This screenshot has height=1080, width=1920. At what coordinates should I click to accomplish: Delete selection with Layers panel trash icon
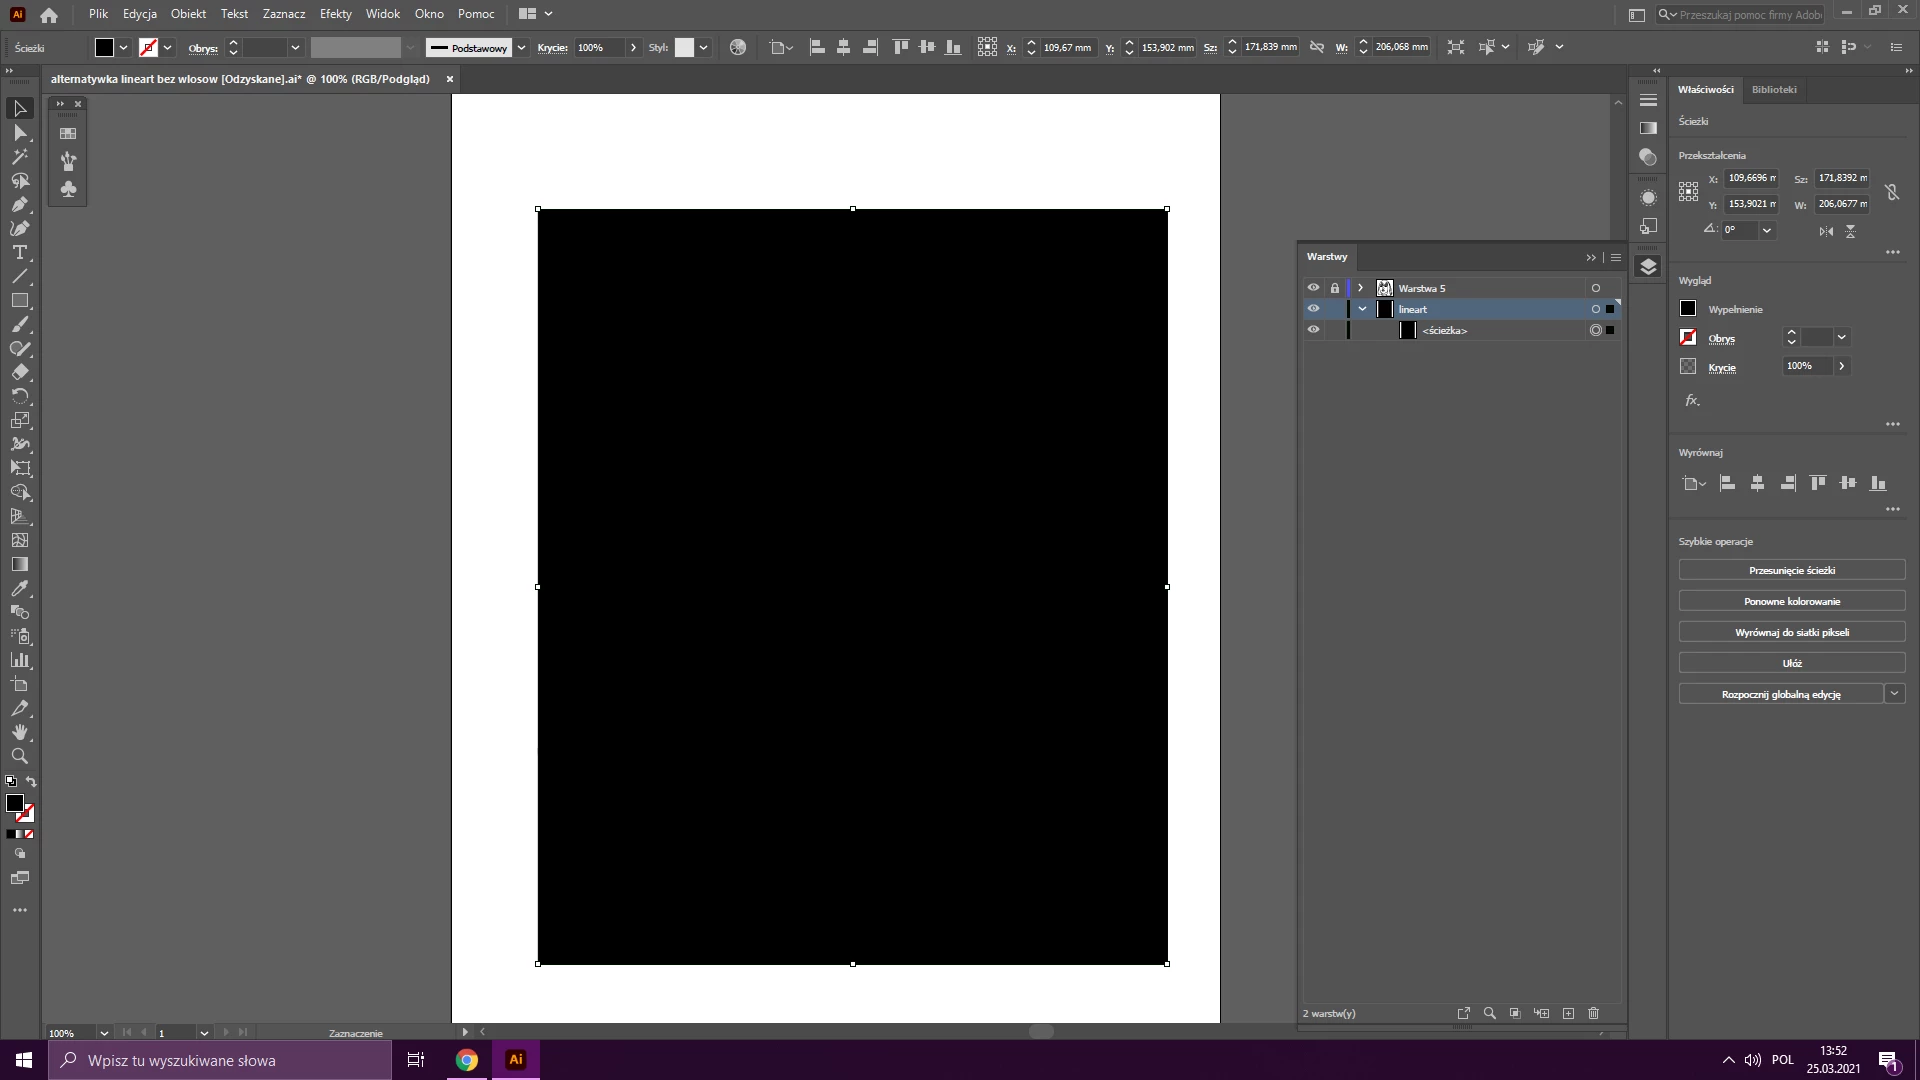pos(1594,1013)
